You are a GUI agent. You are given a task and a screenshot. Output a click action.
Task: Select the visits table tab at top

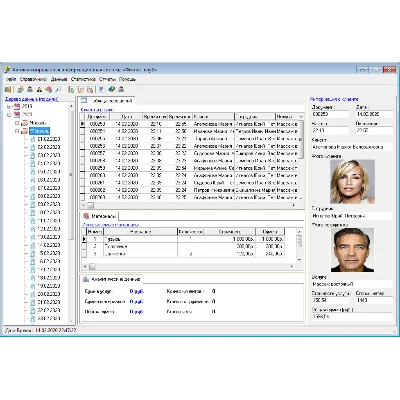[107, 101]
